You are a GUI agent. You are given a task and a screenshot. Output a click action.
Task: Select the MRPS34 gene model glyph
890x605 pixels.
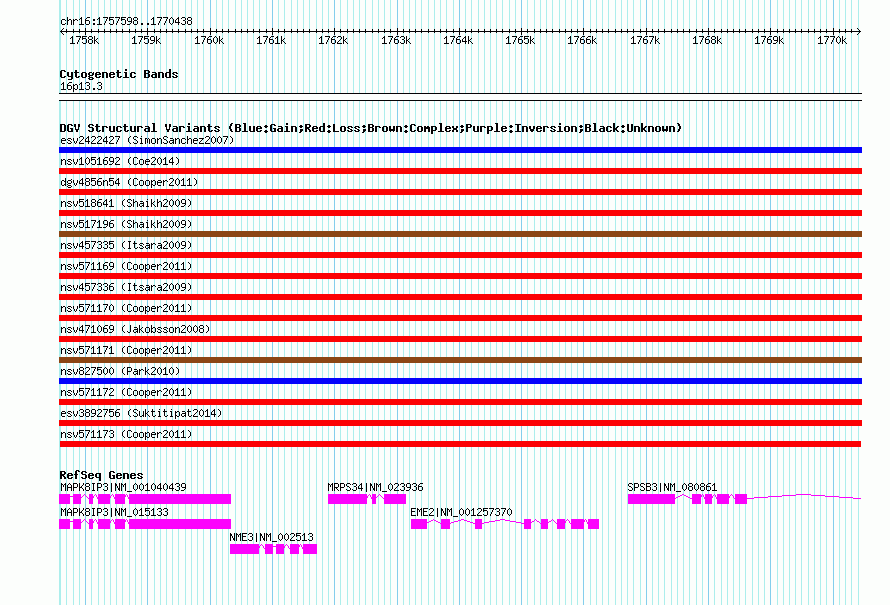367,499
